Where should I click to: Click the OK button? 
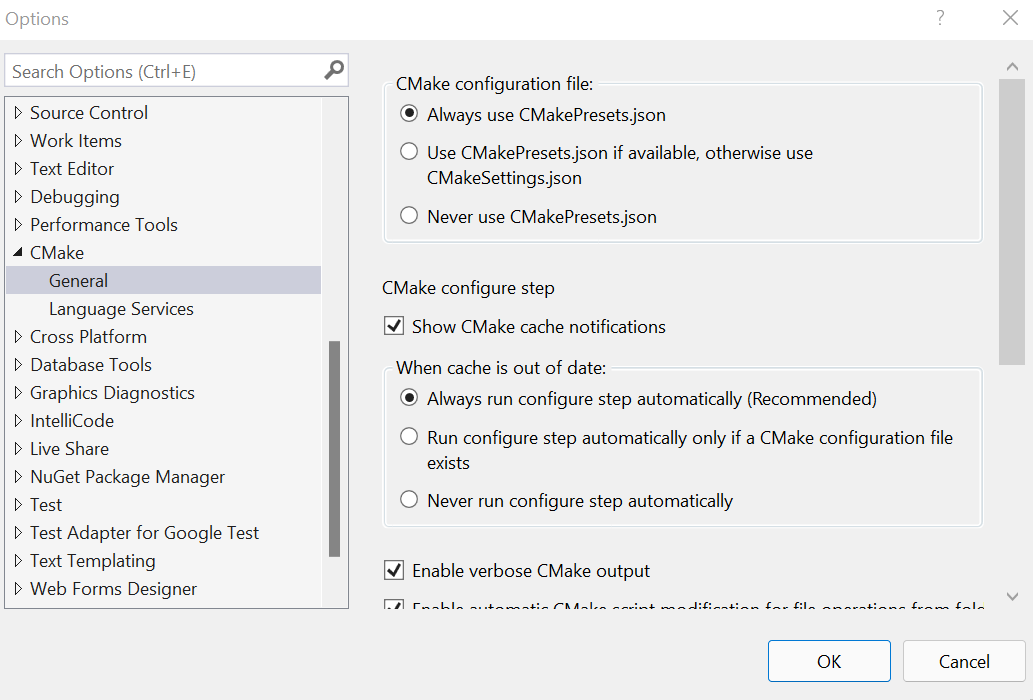[x=828, y=661]
